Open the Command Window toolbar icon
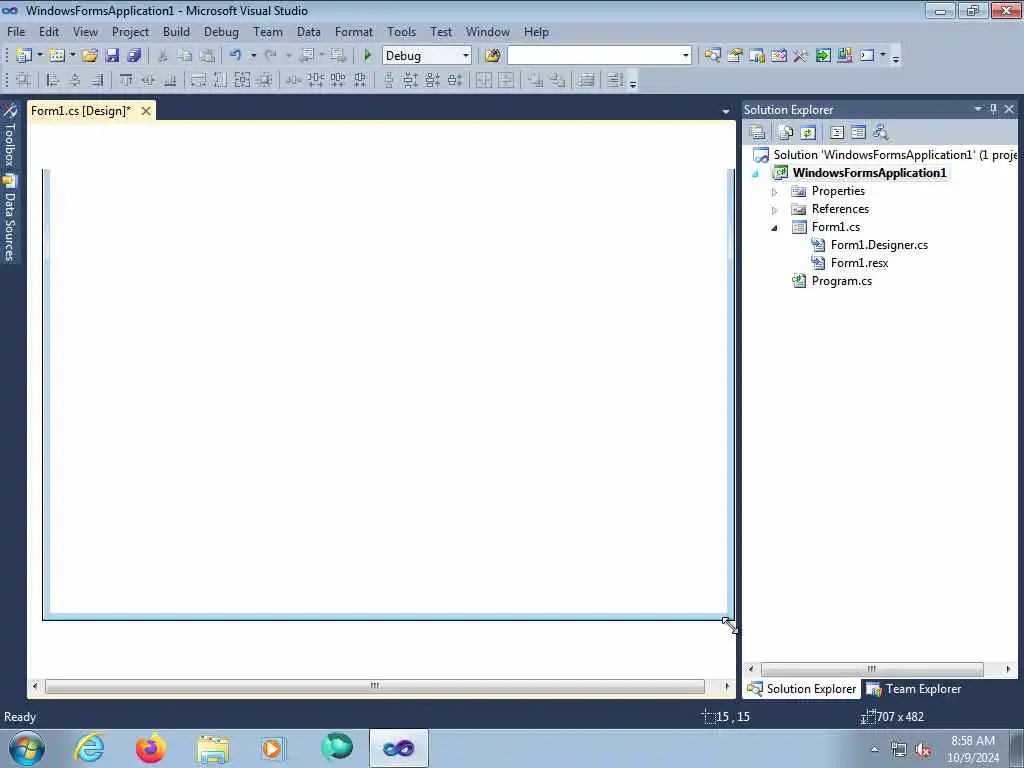Image resolution: width=1024 pixels, height=768 pixels. tap(867, 56)
